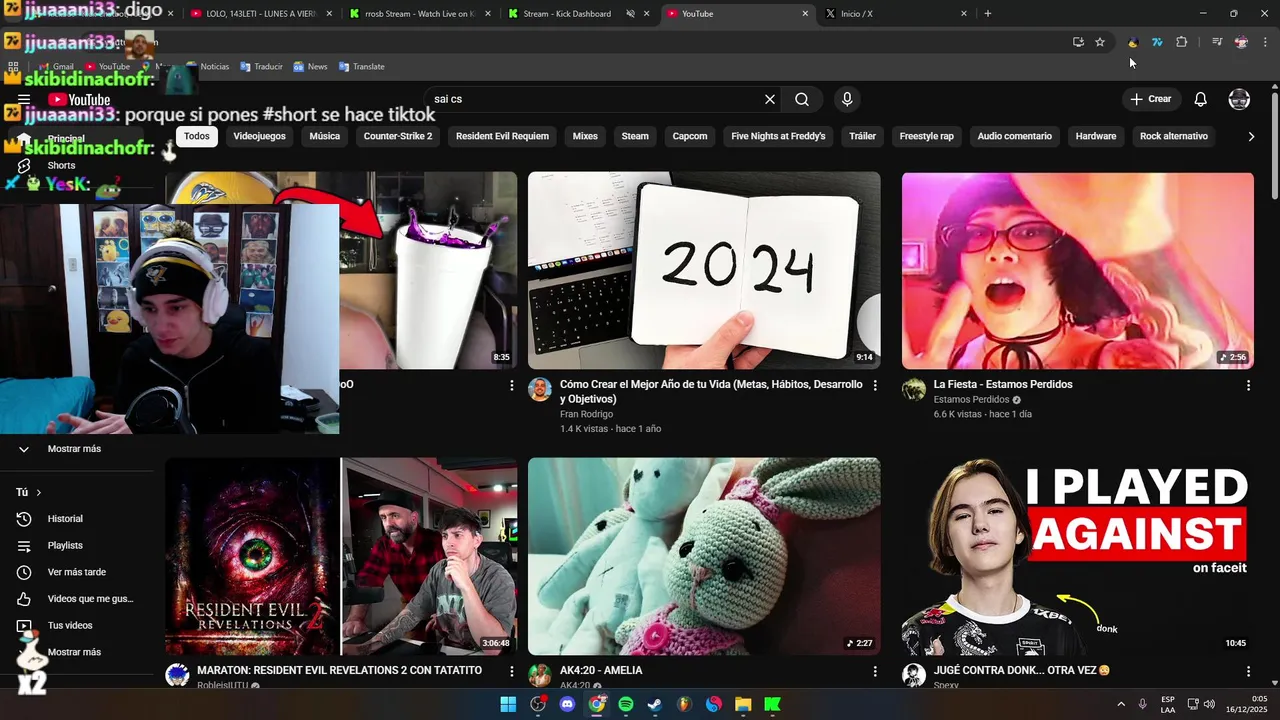1280x720 pixels.
Task: Select the Todos filter chip
Action: [x=197, y=136]
